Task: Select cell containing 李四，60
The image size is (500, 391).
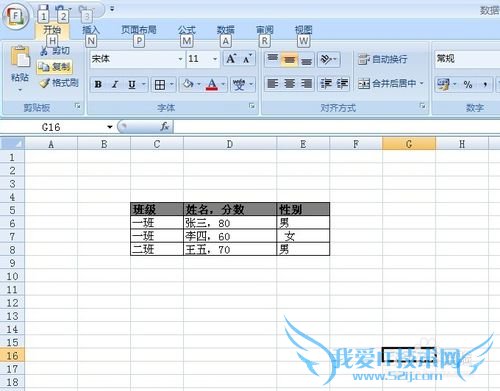Action: (x=230, y=236)
